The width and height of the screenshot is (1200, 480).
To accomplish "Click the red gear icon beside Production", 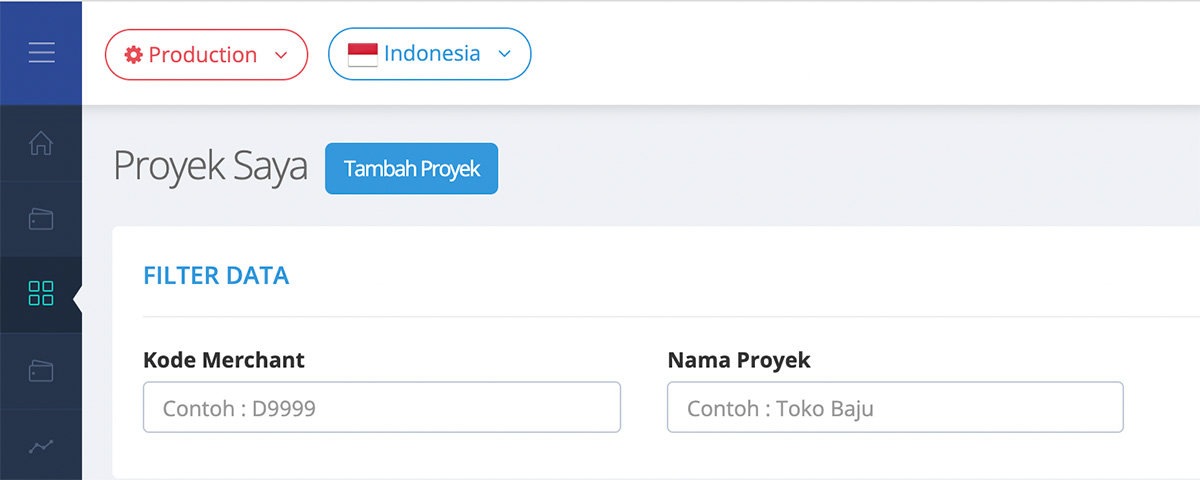I will pos(134,55).
